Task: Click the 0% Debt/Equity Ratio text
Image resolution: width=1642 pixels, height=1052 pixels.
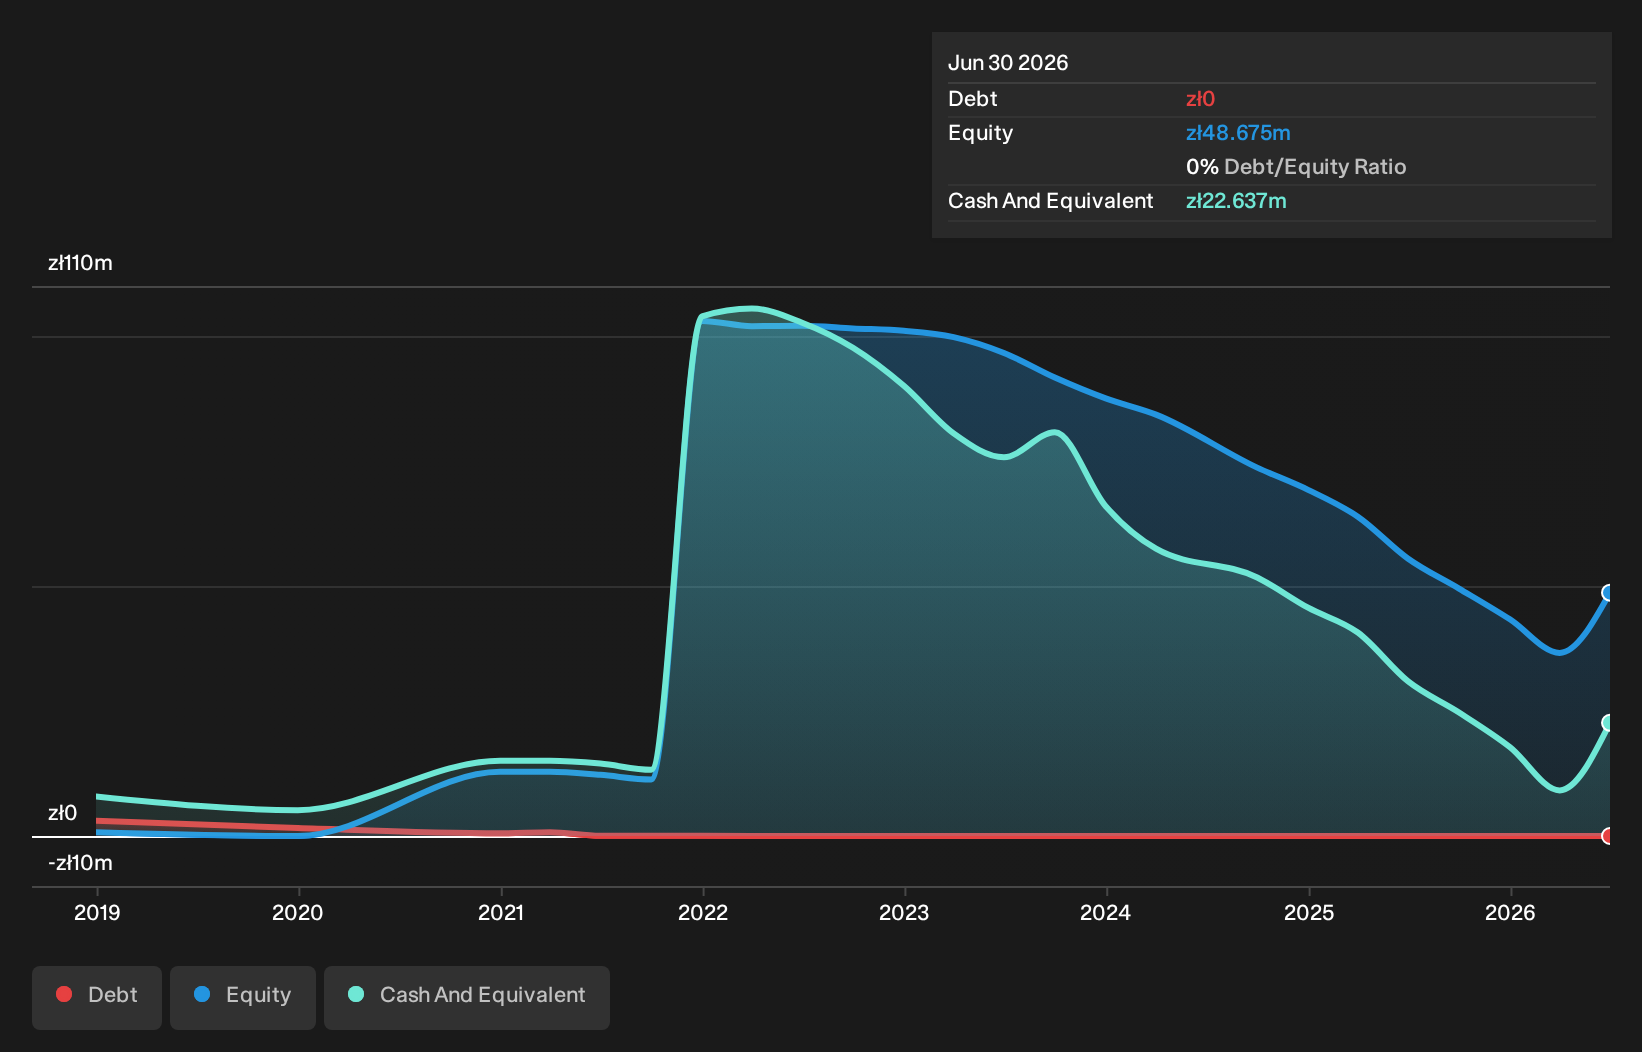Action: (x=1296, y=167)
